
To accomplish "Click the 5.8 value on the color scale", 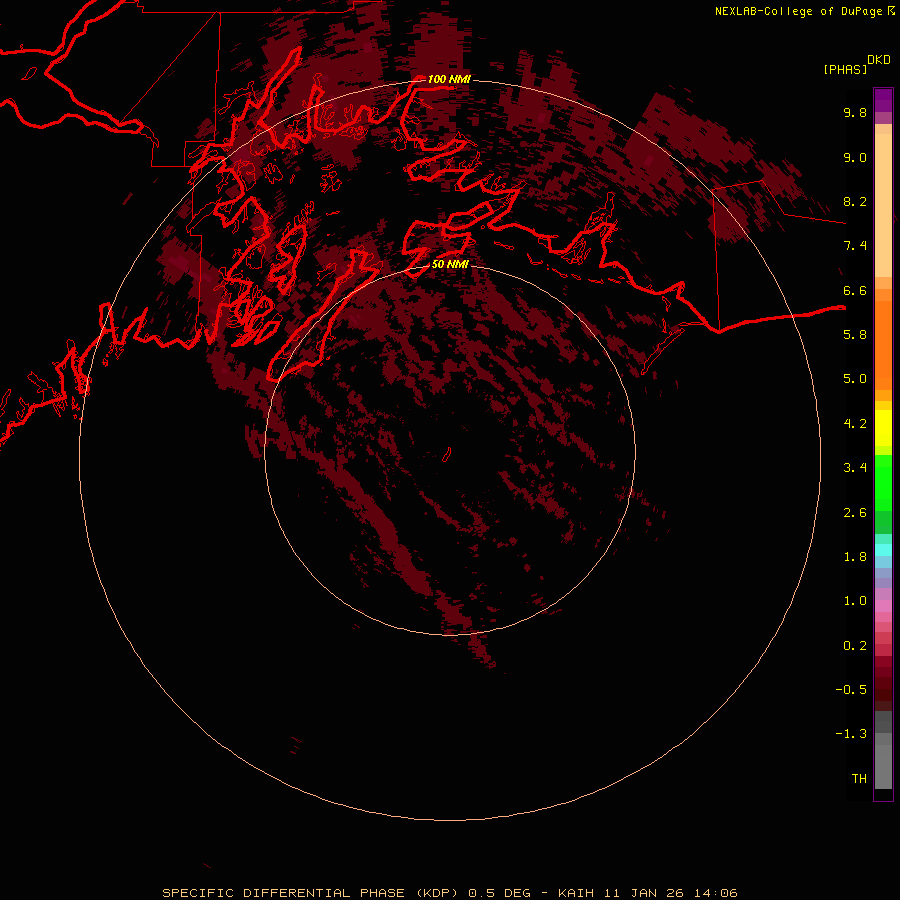I will point(855,335).
